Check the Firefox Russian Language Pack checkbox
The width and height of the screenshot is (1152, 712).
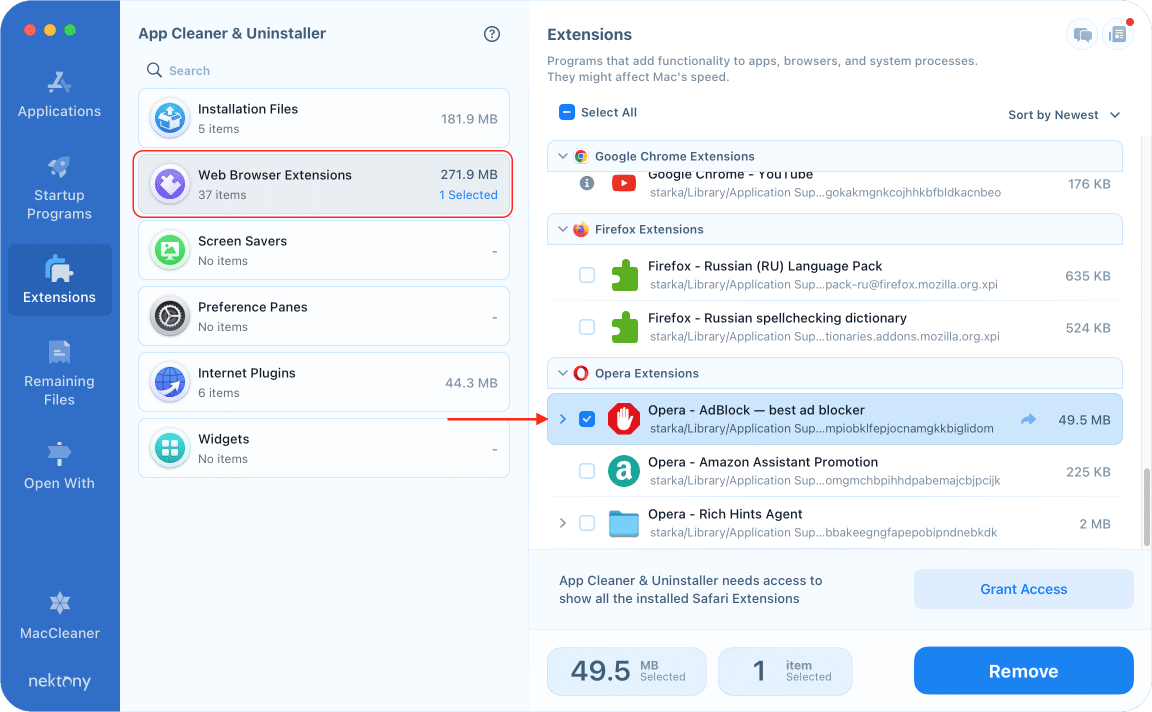click(x=587, y=275)
